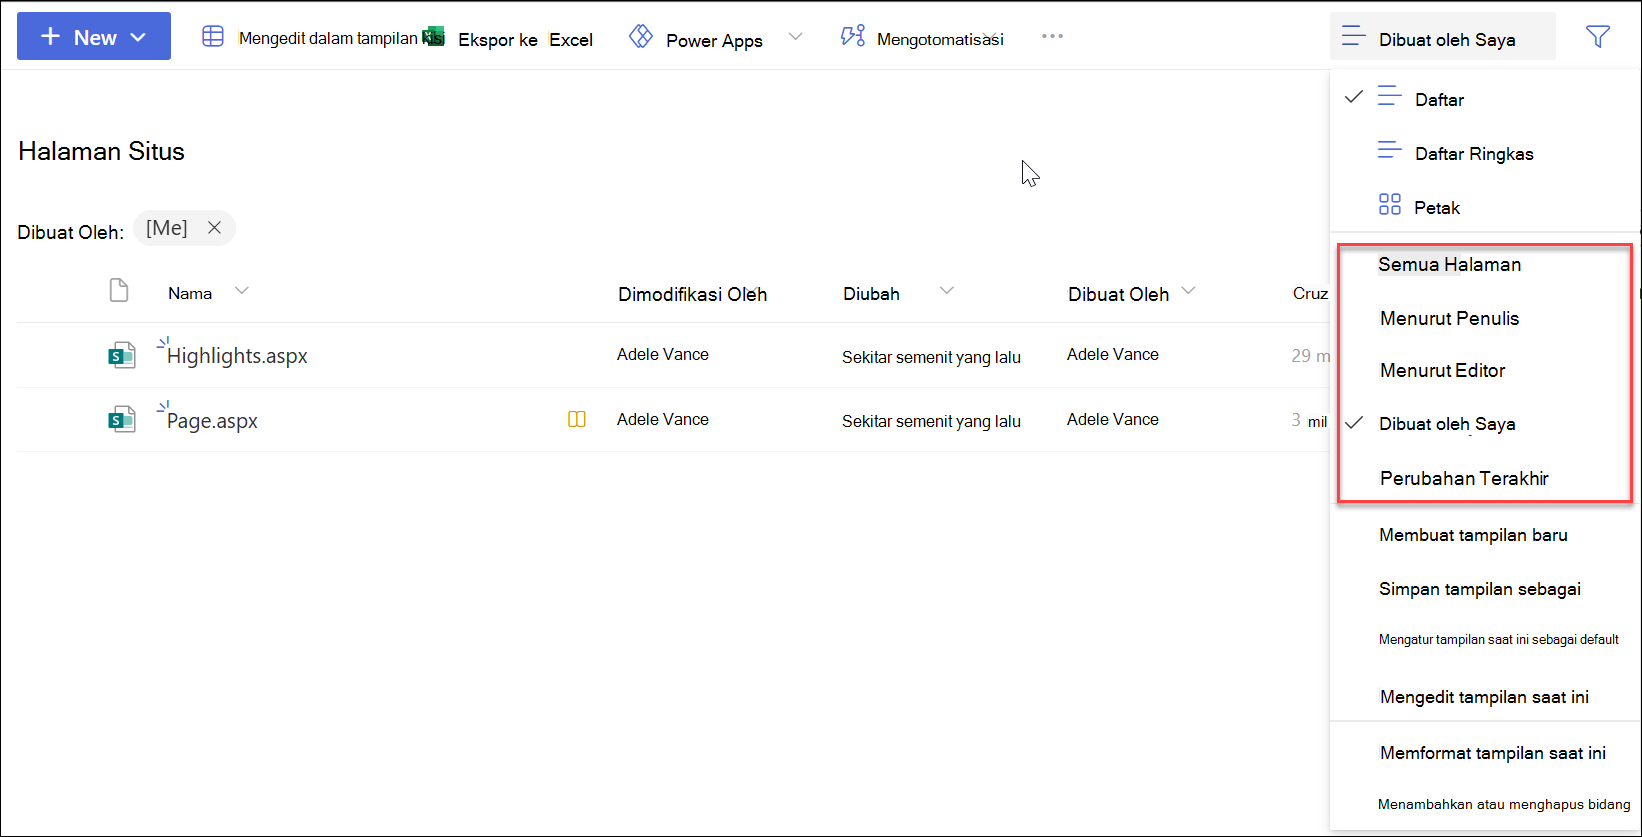
Task: Expand the Power Apps chevron
Action: (x=795, y=37)
